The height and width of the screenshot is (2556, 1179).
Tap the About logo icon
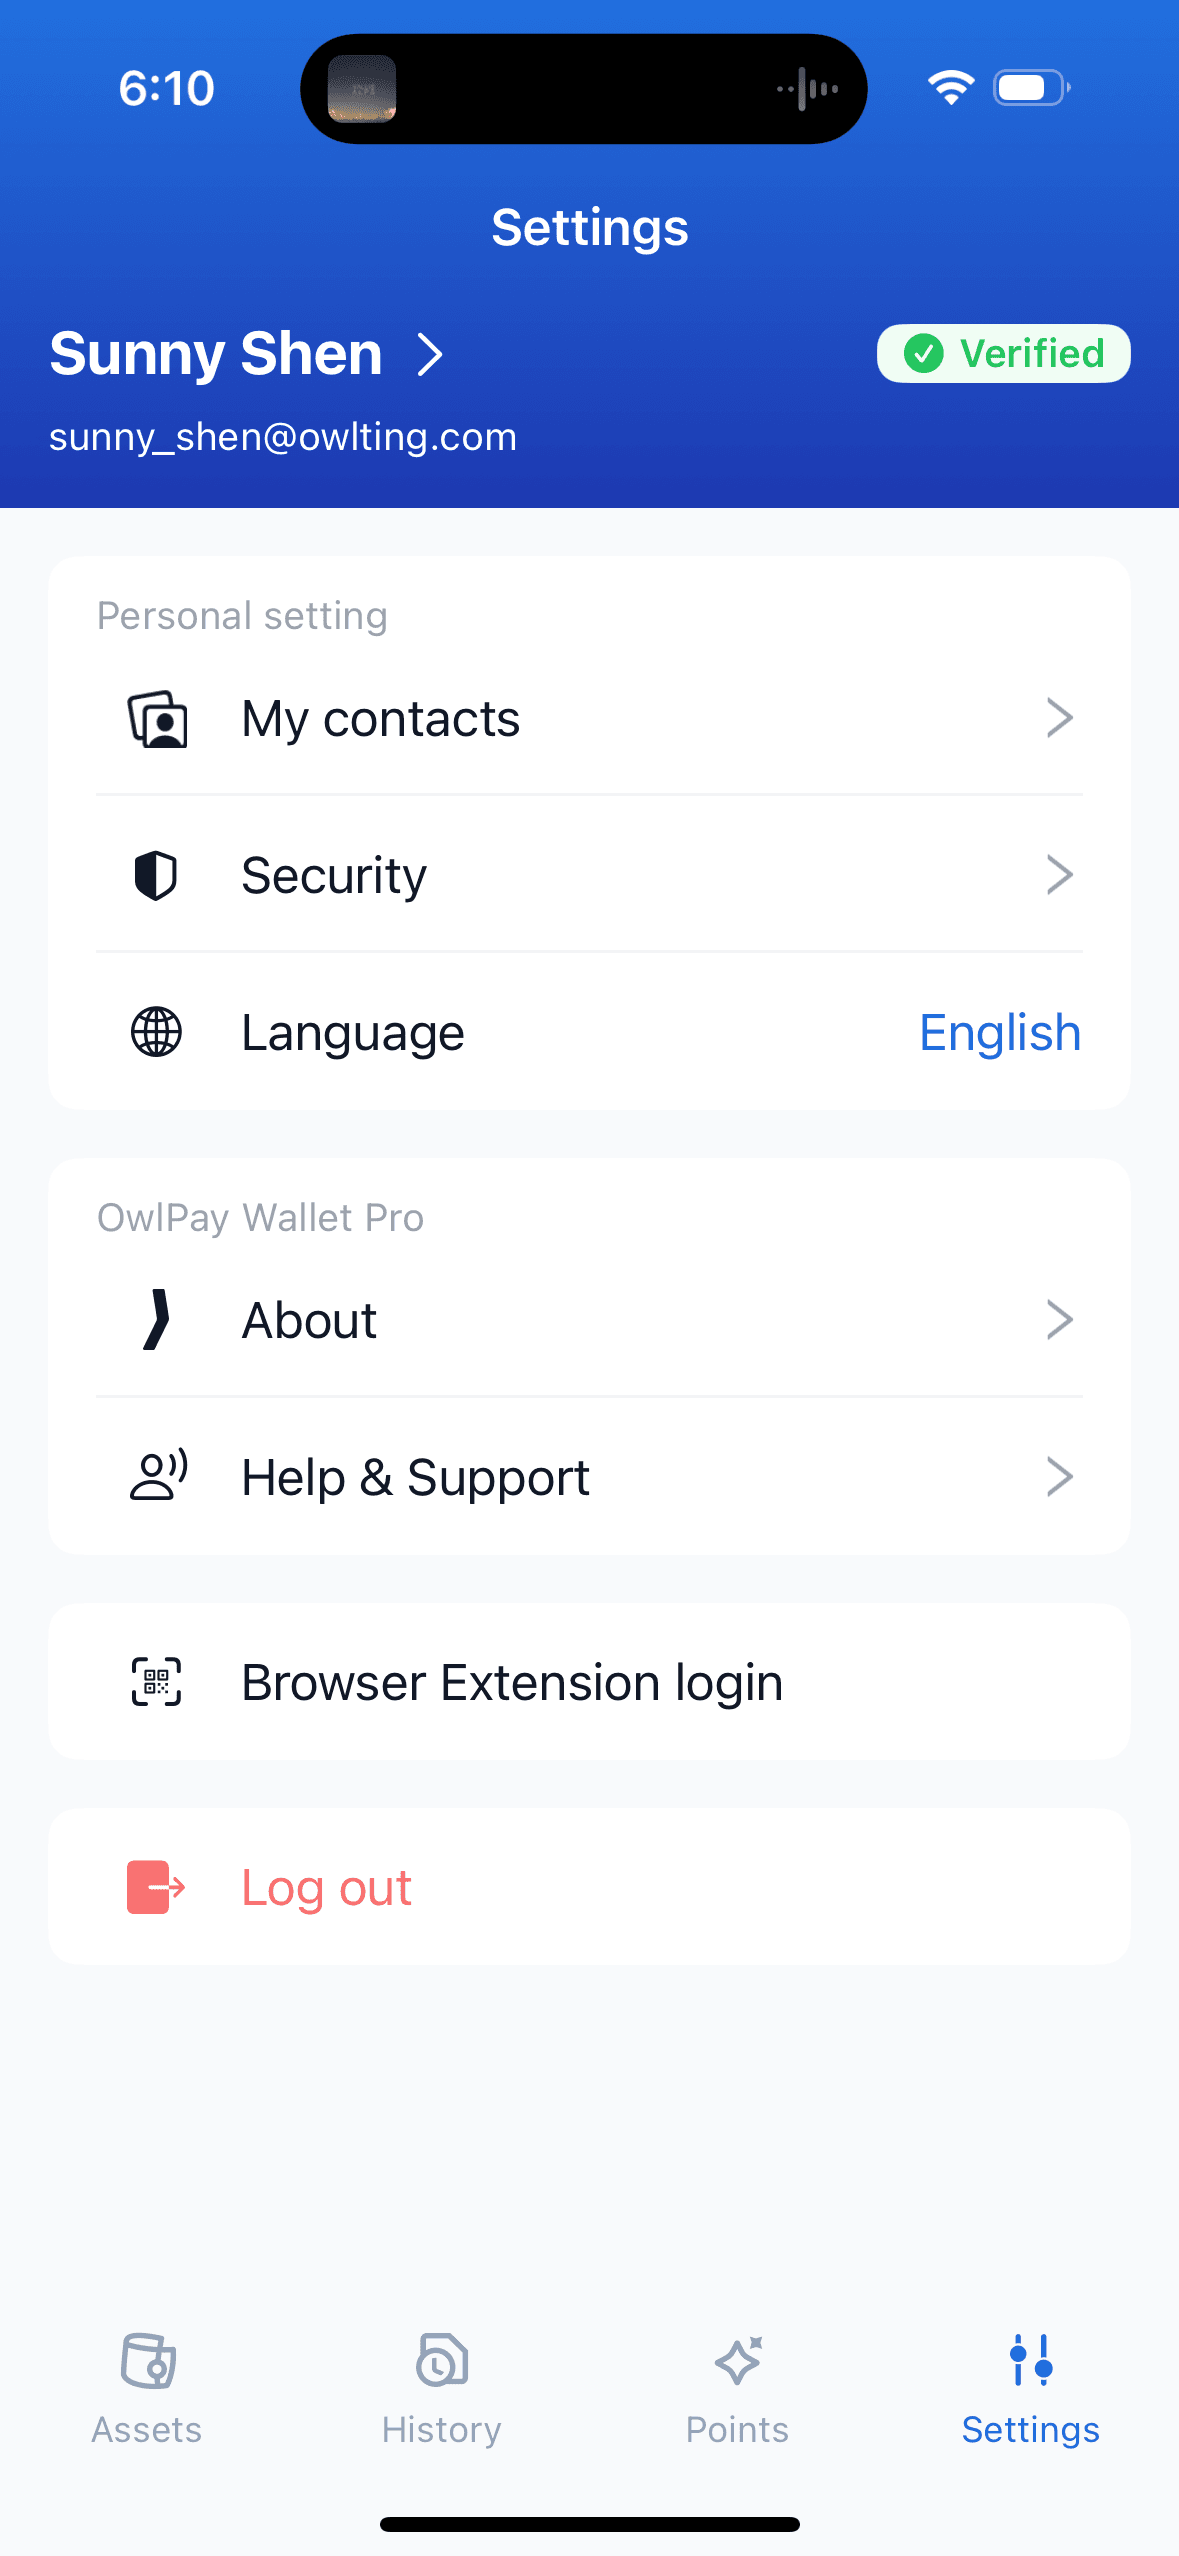[x=156, y=1320]
